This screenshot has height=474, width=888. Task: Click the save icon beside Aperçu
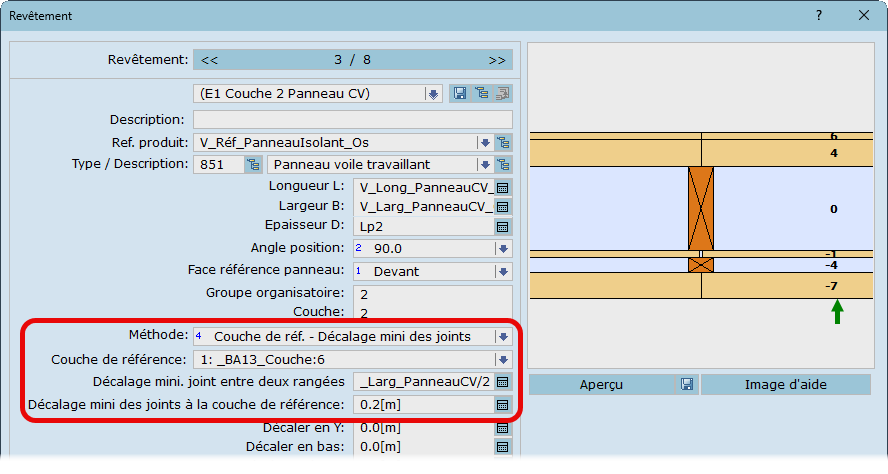point(688,385)
